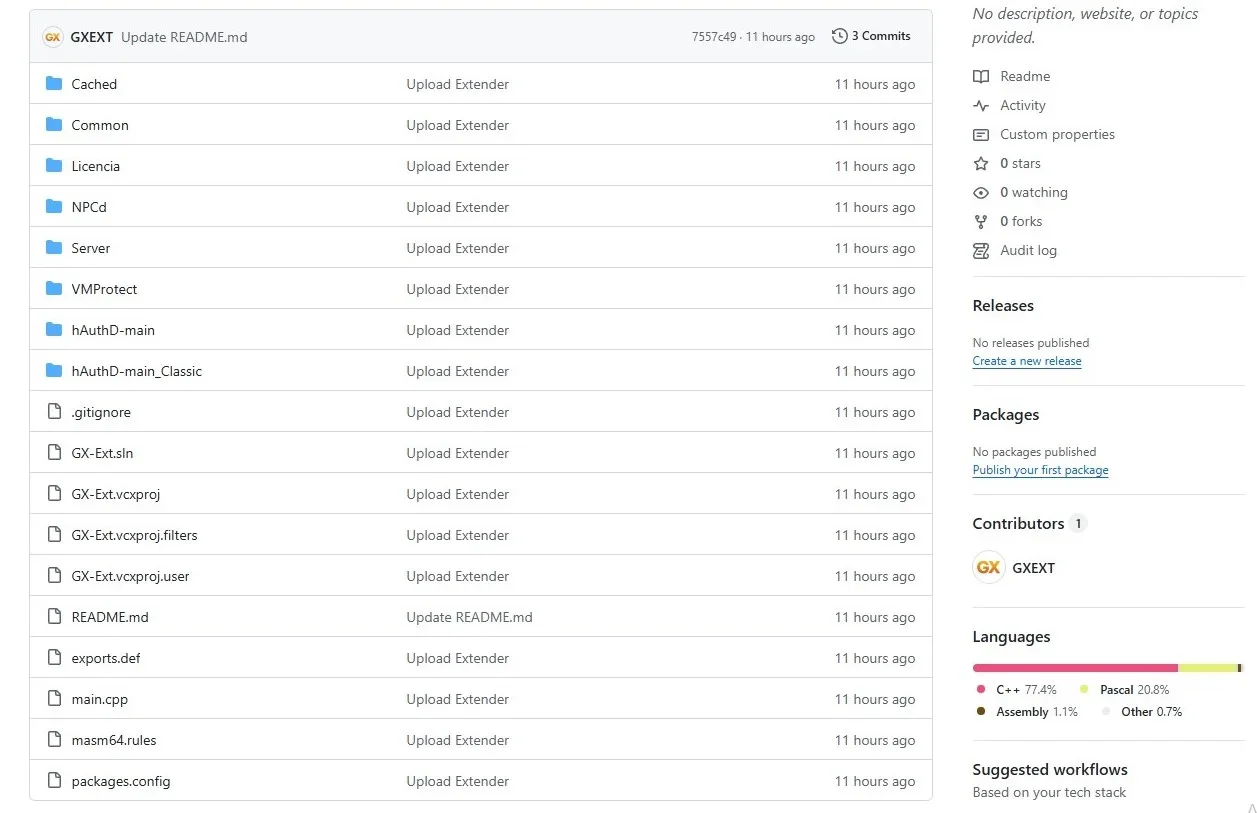Click Create a new release link
Viewport: 1257px width, 813px height.
1027,361
